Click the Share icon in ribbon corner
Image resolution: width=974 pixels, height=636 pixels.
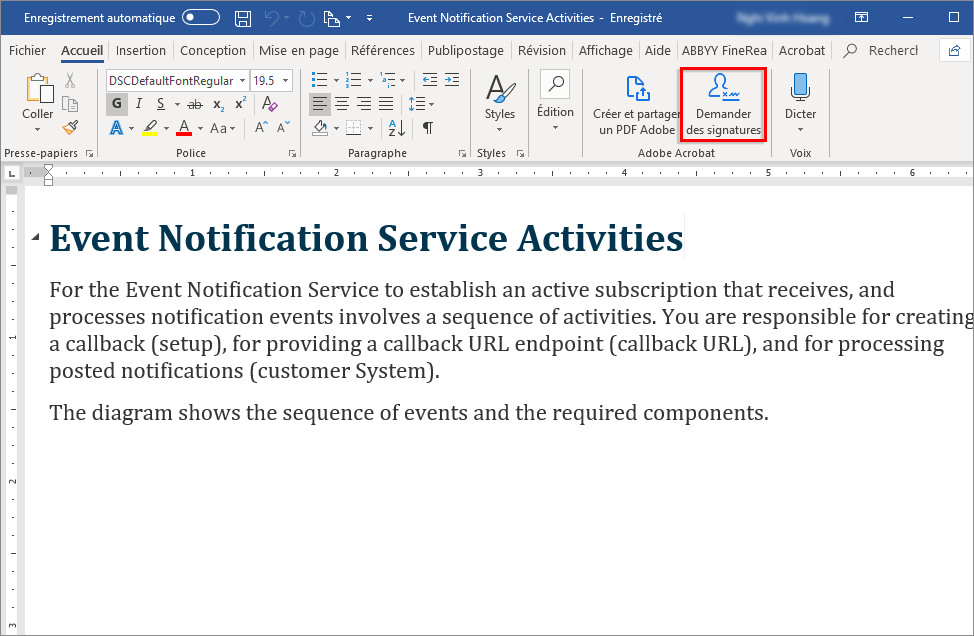click(x=955, y=50)
